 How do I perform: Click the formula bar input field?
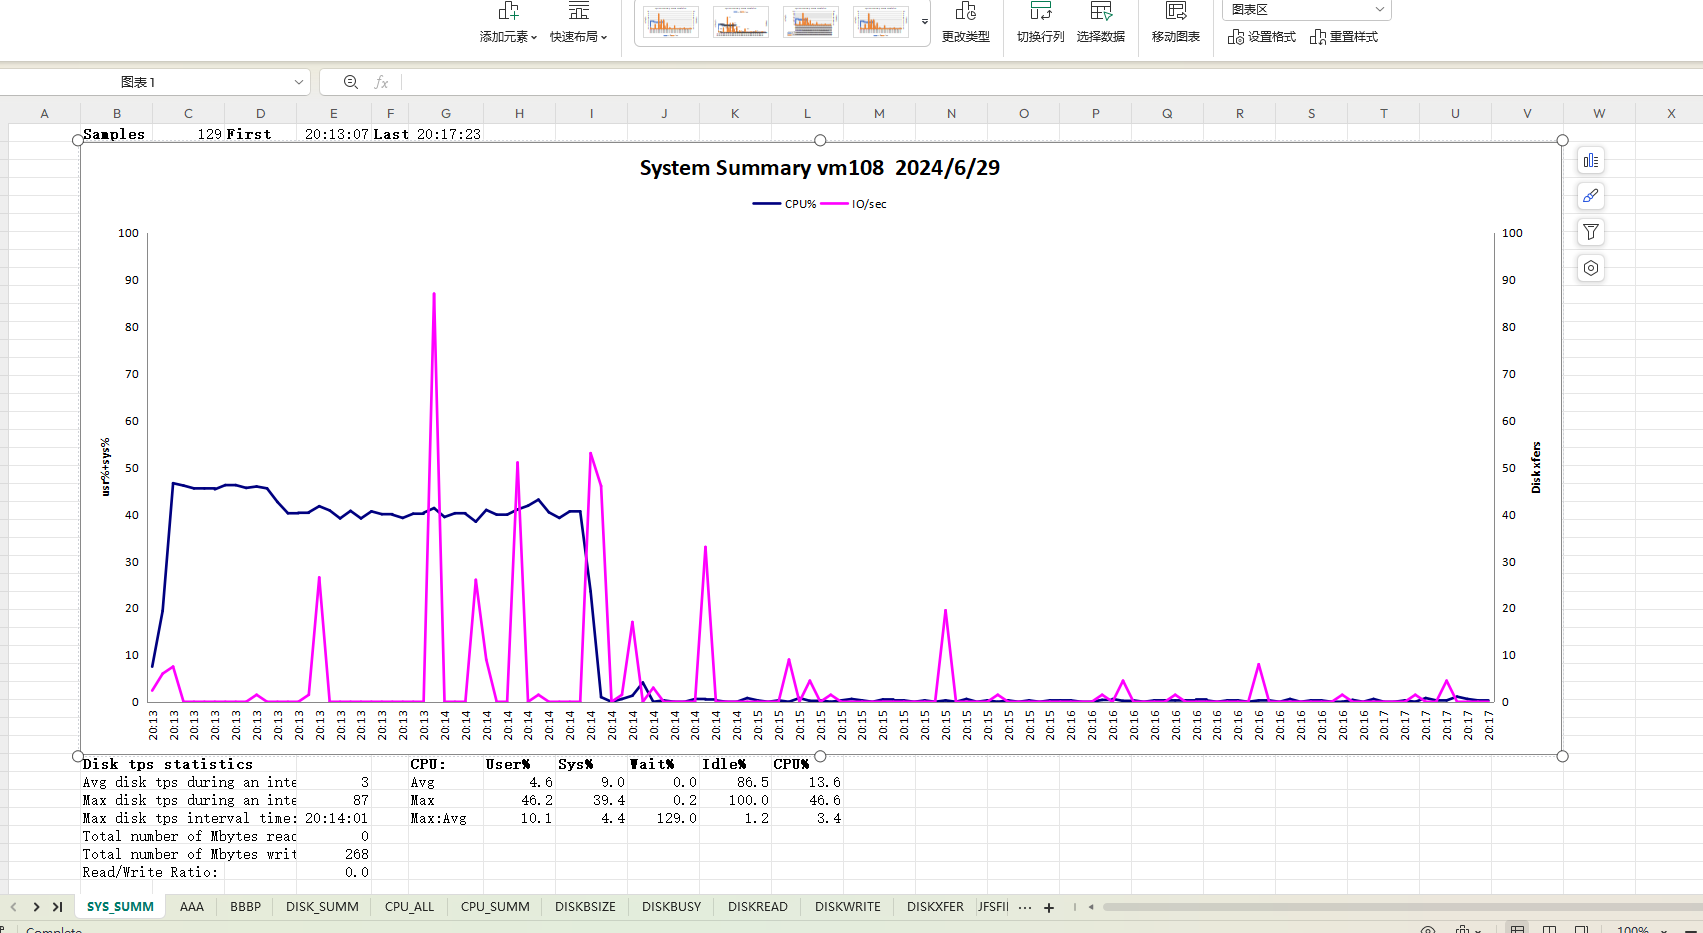pos(1050,82)
